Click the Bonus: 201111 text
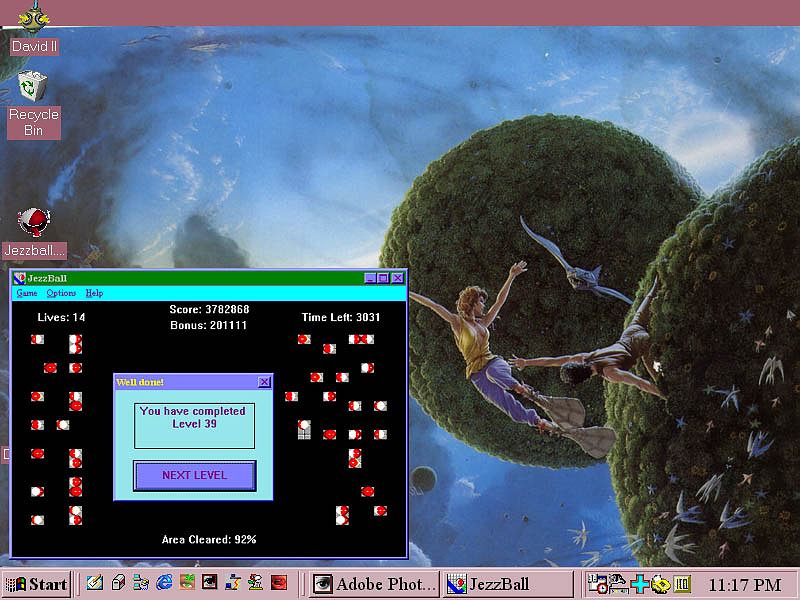The image size is (800, 600). pyautogui.click(x=209, y=325)
